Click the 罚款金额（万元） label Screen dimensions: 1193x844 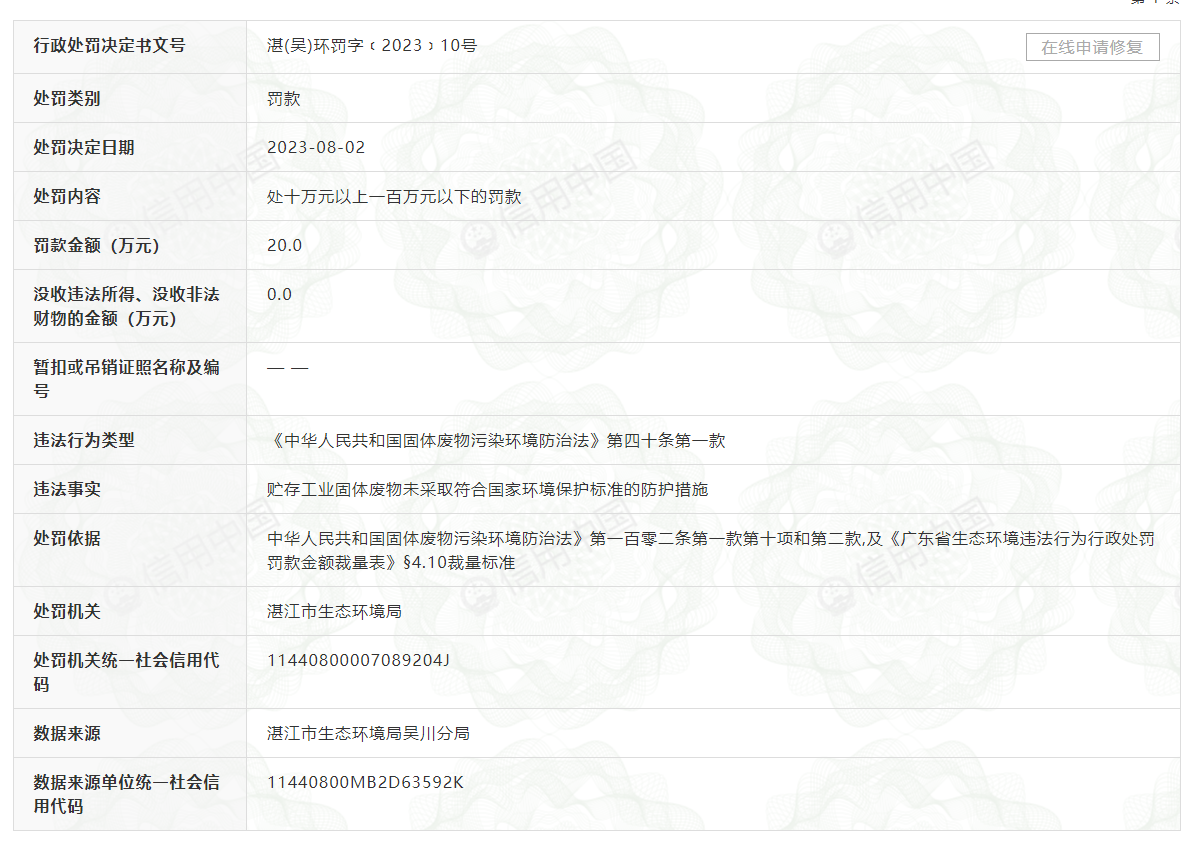(97, 246)
